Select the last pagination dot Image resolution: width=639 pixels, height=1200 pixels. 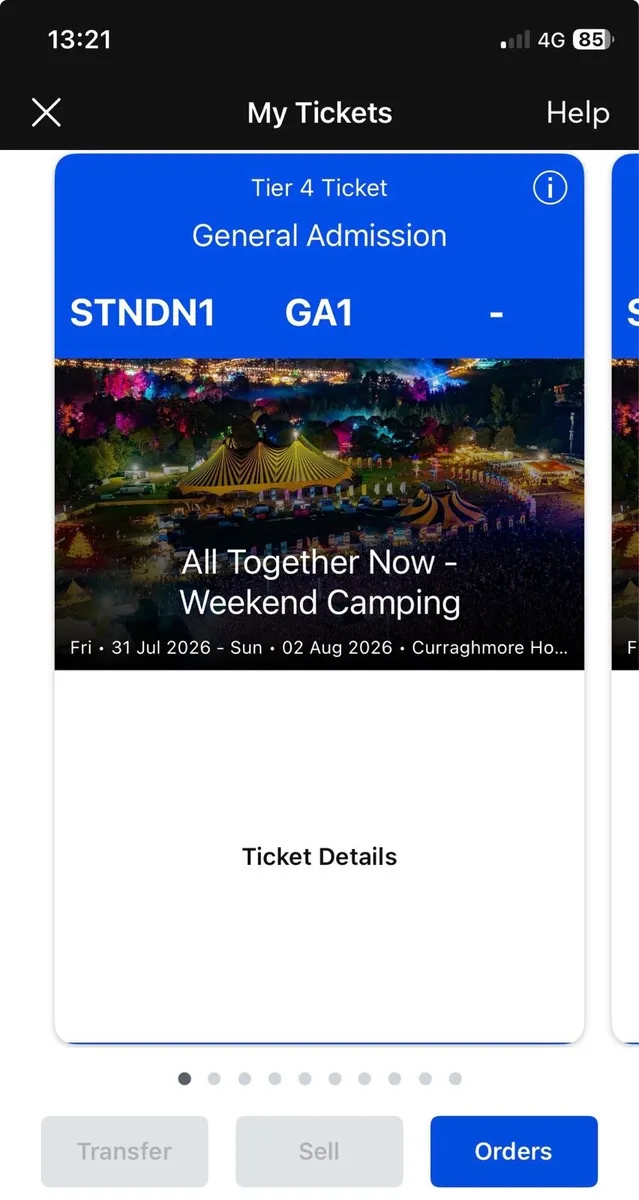pos(455,1078)
